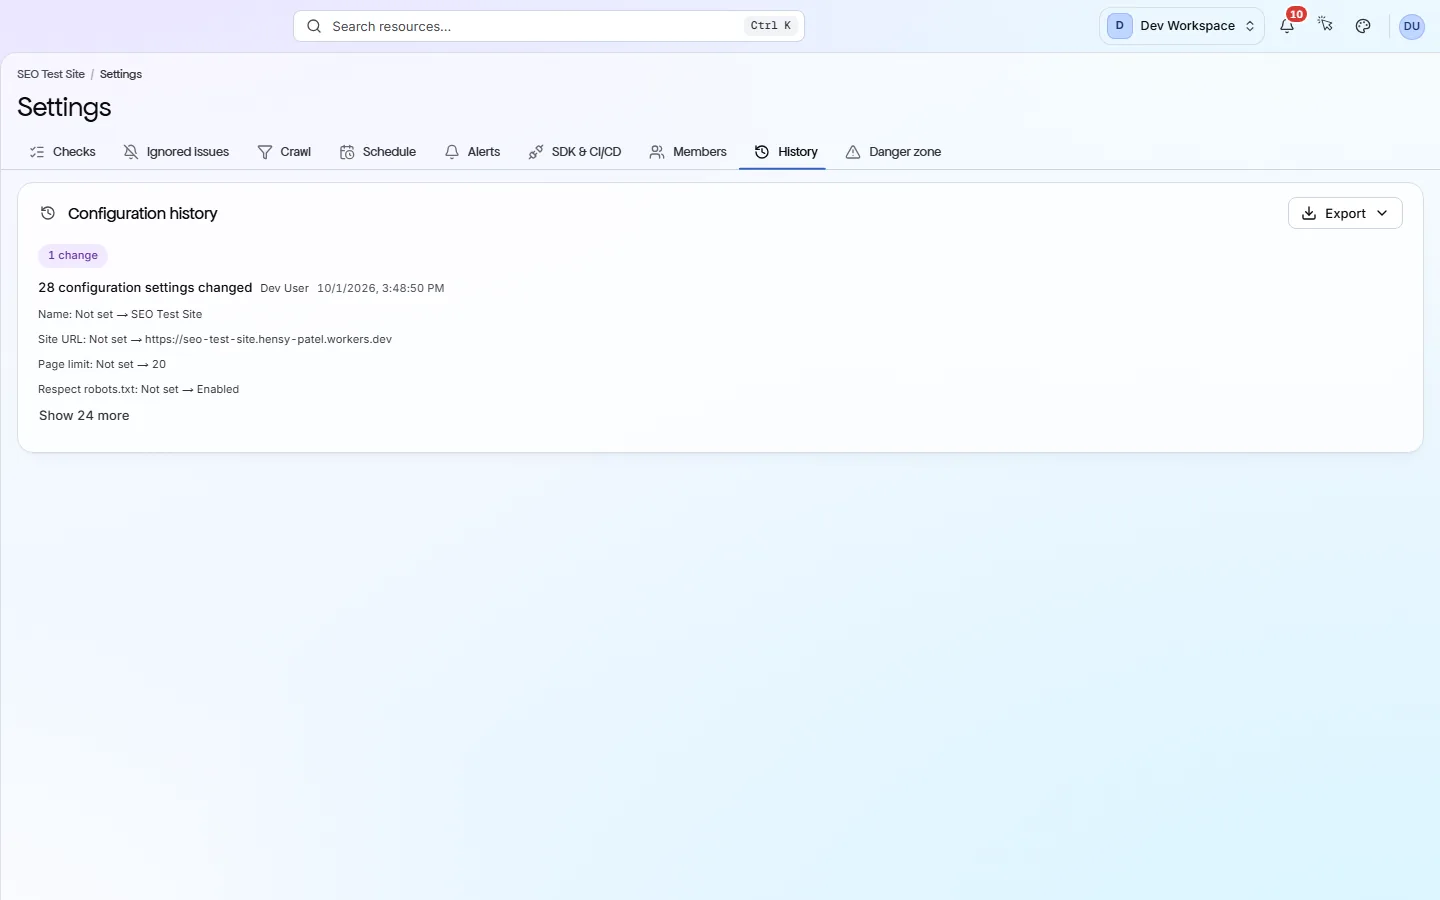This screenshot has width=1440, height=900.
Task: Expand the Export dropdown chevron
Action: click(1382, 213)
